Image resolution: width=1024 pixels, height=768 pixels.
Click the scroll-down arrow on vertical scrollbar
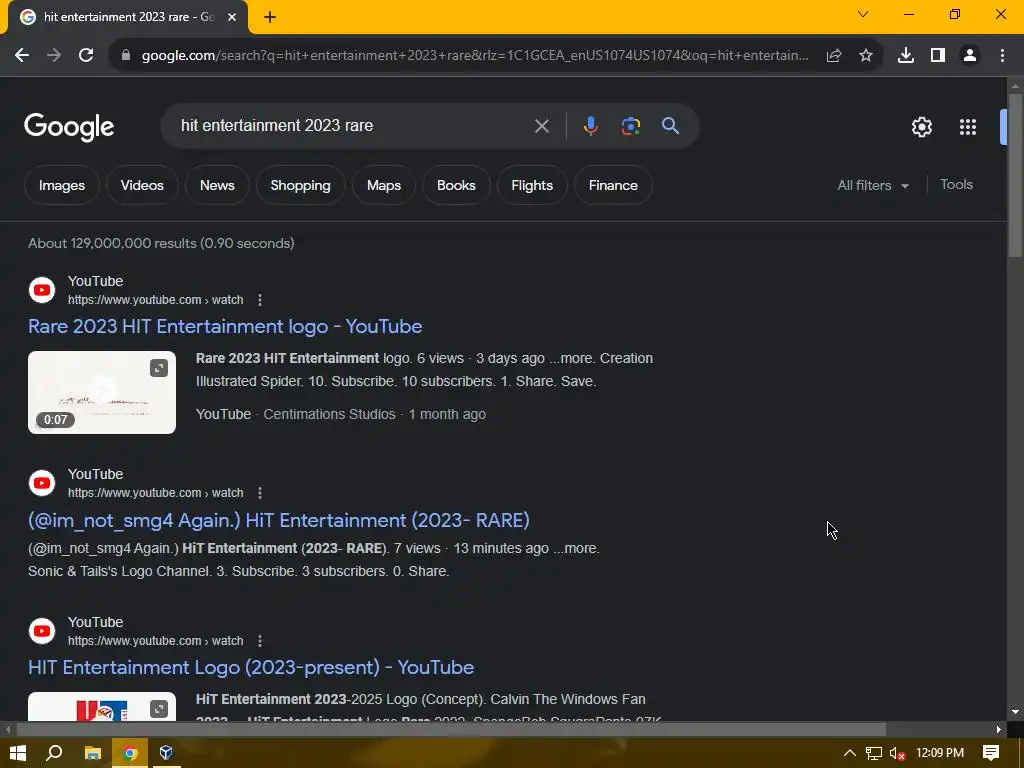point(1015,712)
